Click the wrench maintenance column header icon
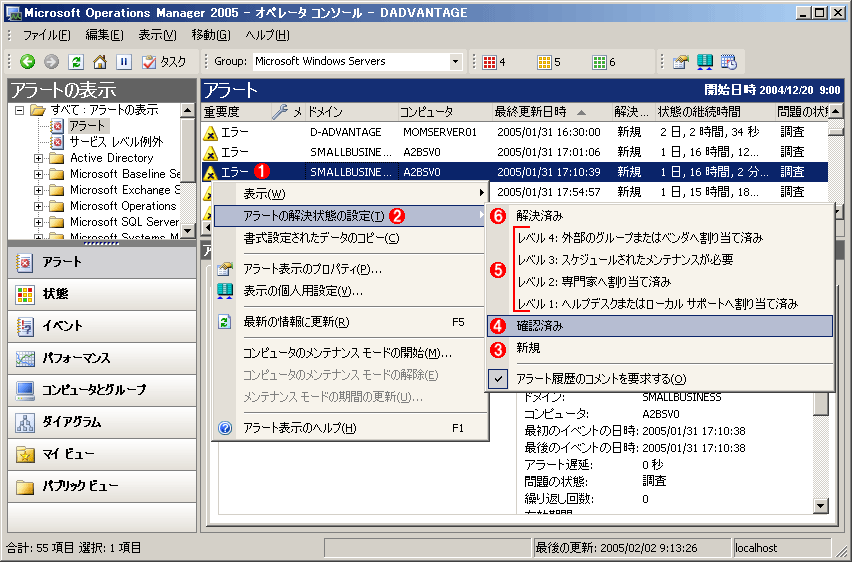 280,111
